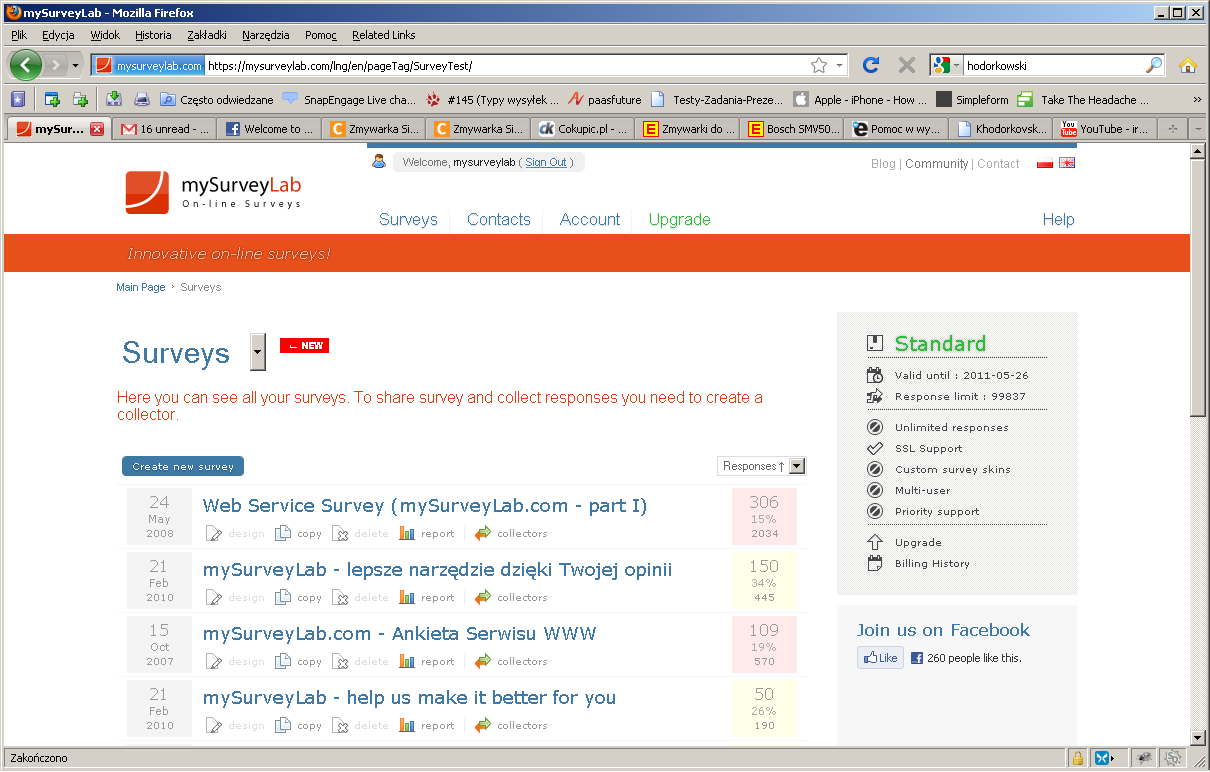Click the search magnifier icon
This screenshot has width=1210, height=772.
(1154, 65)
